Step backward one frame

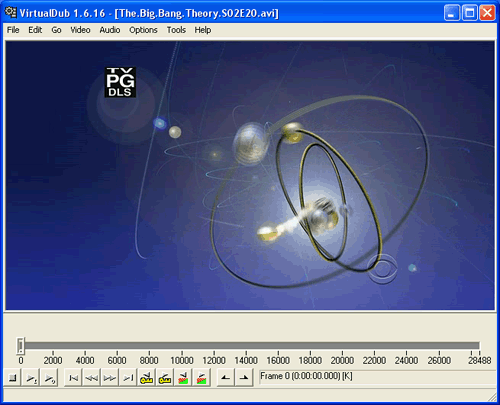pos(92,378)
